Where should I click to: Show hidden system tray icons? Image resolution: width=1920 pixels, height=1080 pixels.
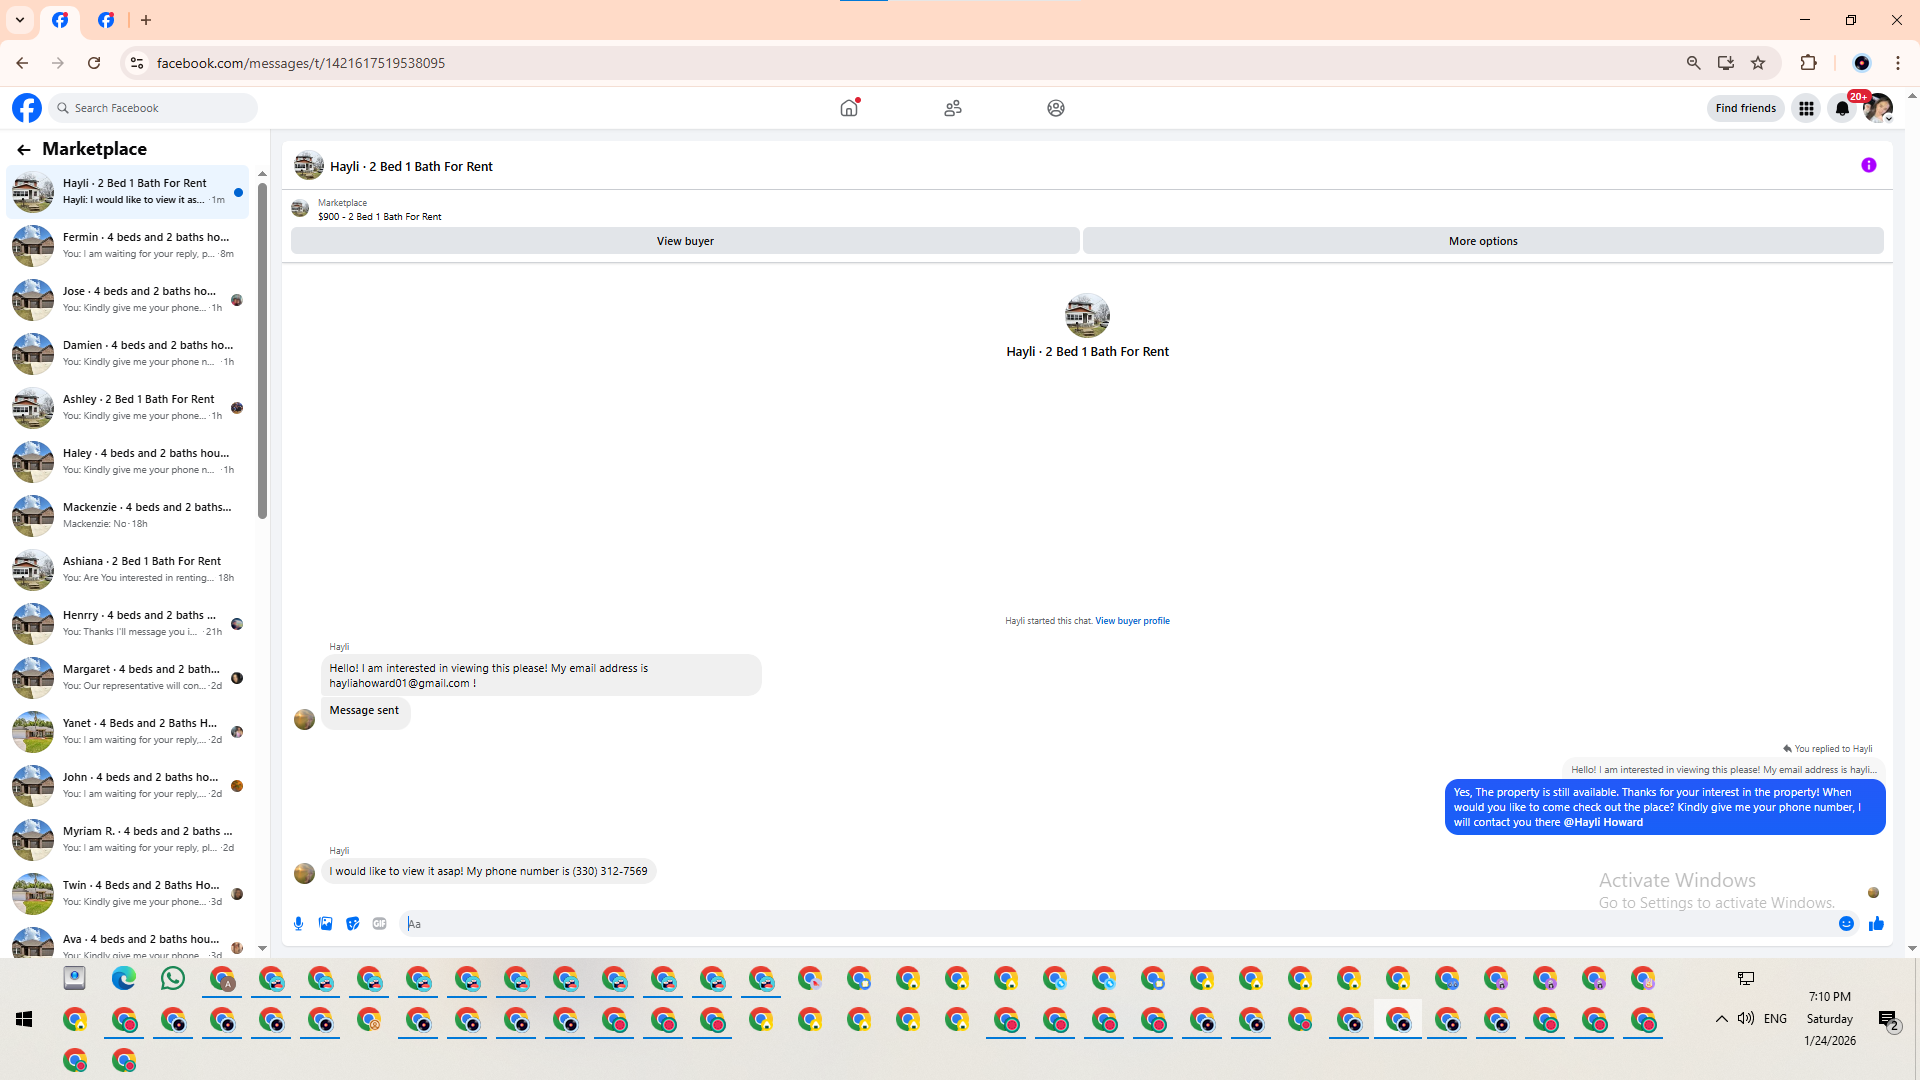(x=1721, y=1019)
